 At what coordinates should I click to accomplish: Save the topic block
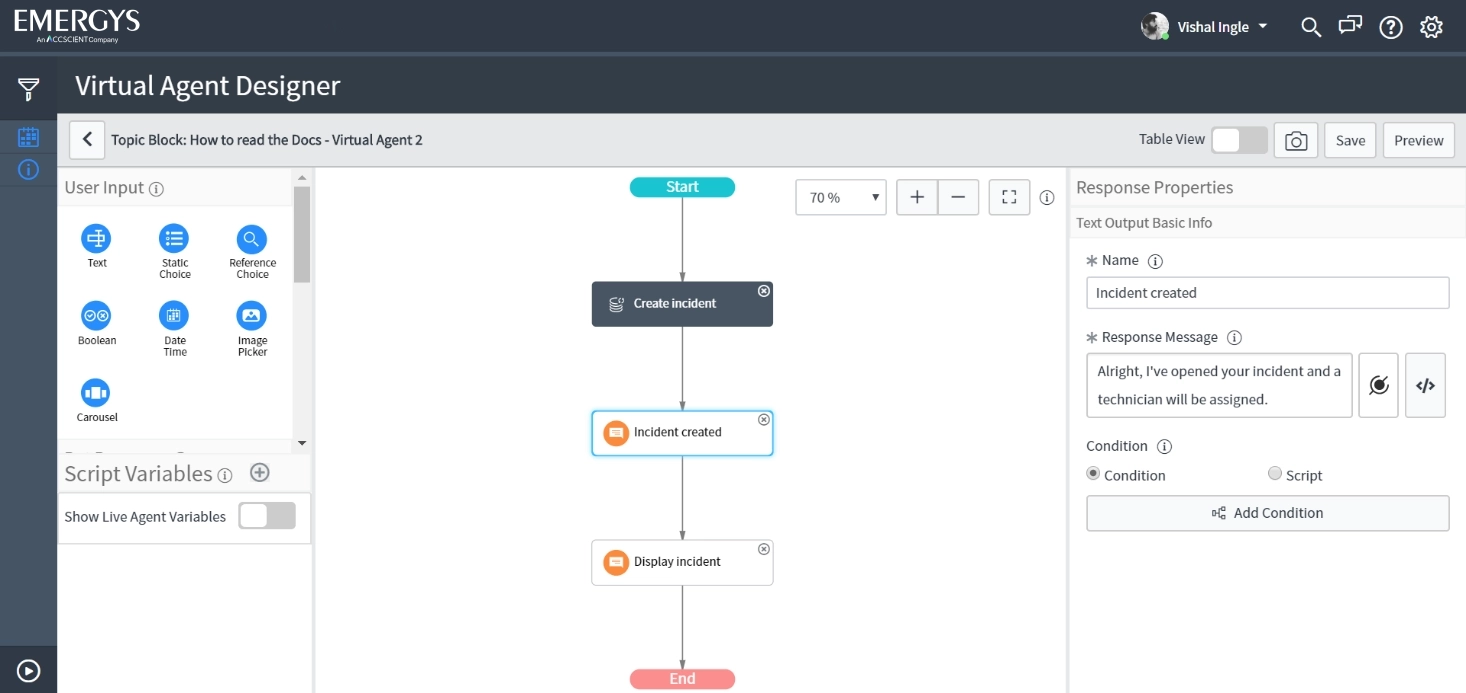[1350, 140]
